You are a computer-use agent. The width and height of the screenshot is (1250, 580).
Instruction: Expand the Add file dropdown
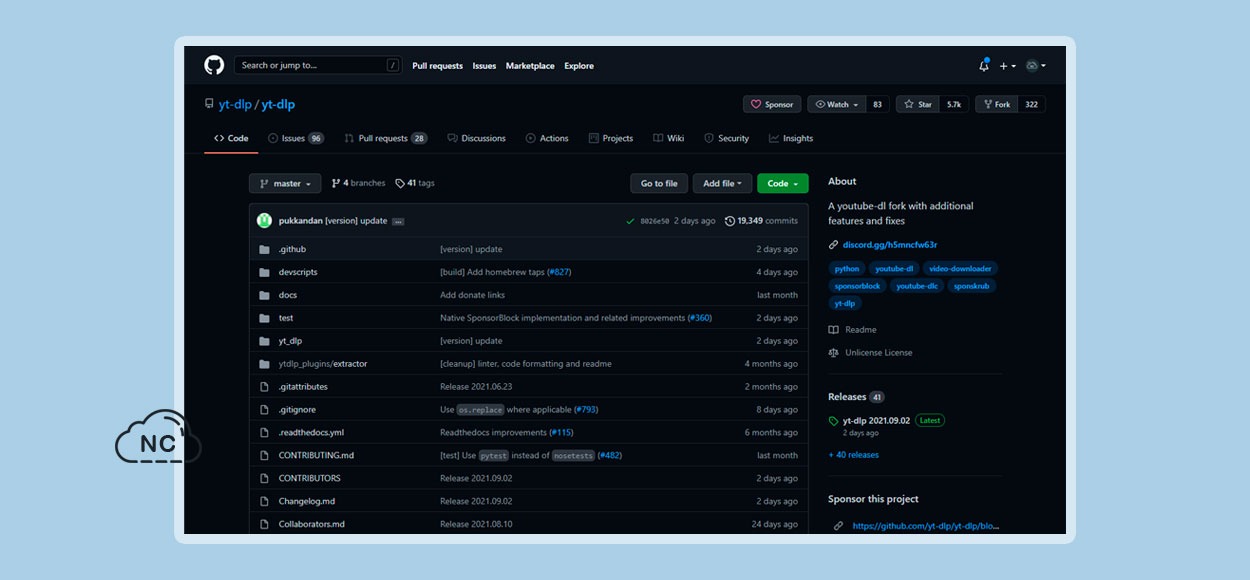(x=722, y=184)
